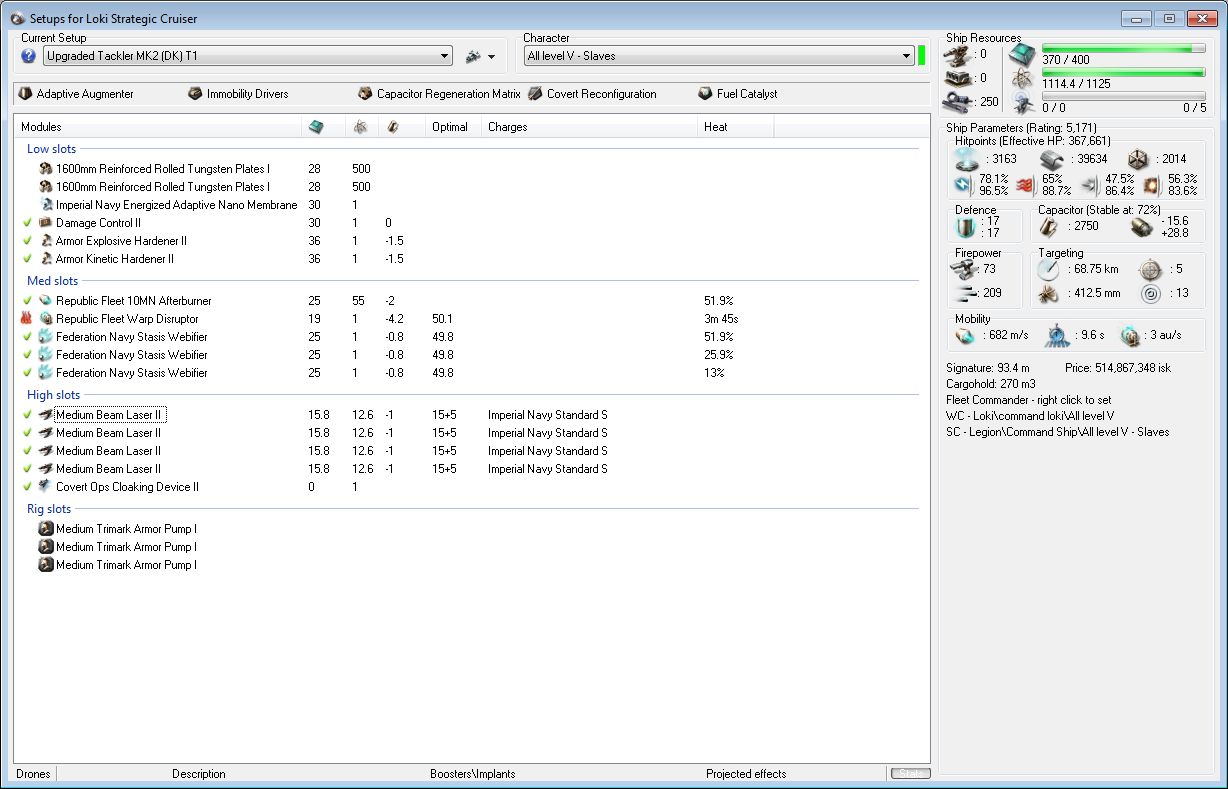This screenshot has width=1228, height=789.
Task: Toggle the overheat flame on Republic Fleet Warp Disruptor
Action: click(x=27, y=319)
